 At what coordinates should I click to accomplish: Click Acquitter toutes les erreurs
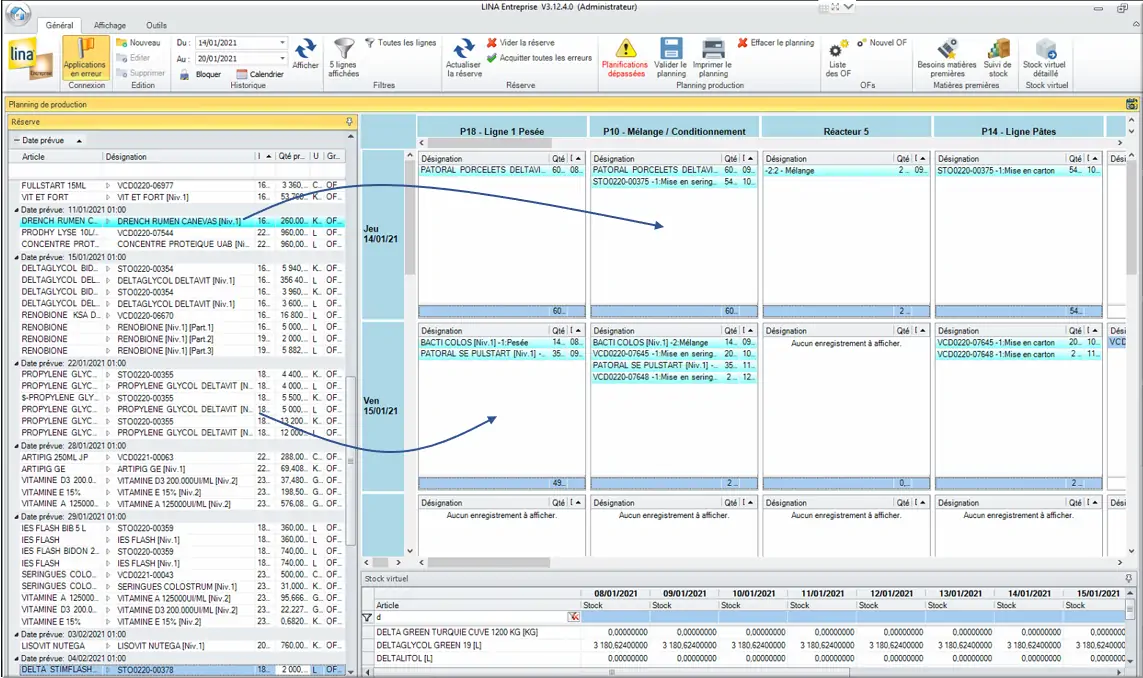pos(539,58)
